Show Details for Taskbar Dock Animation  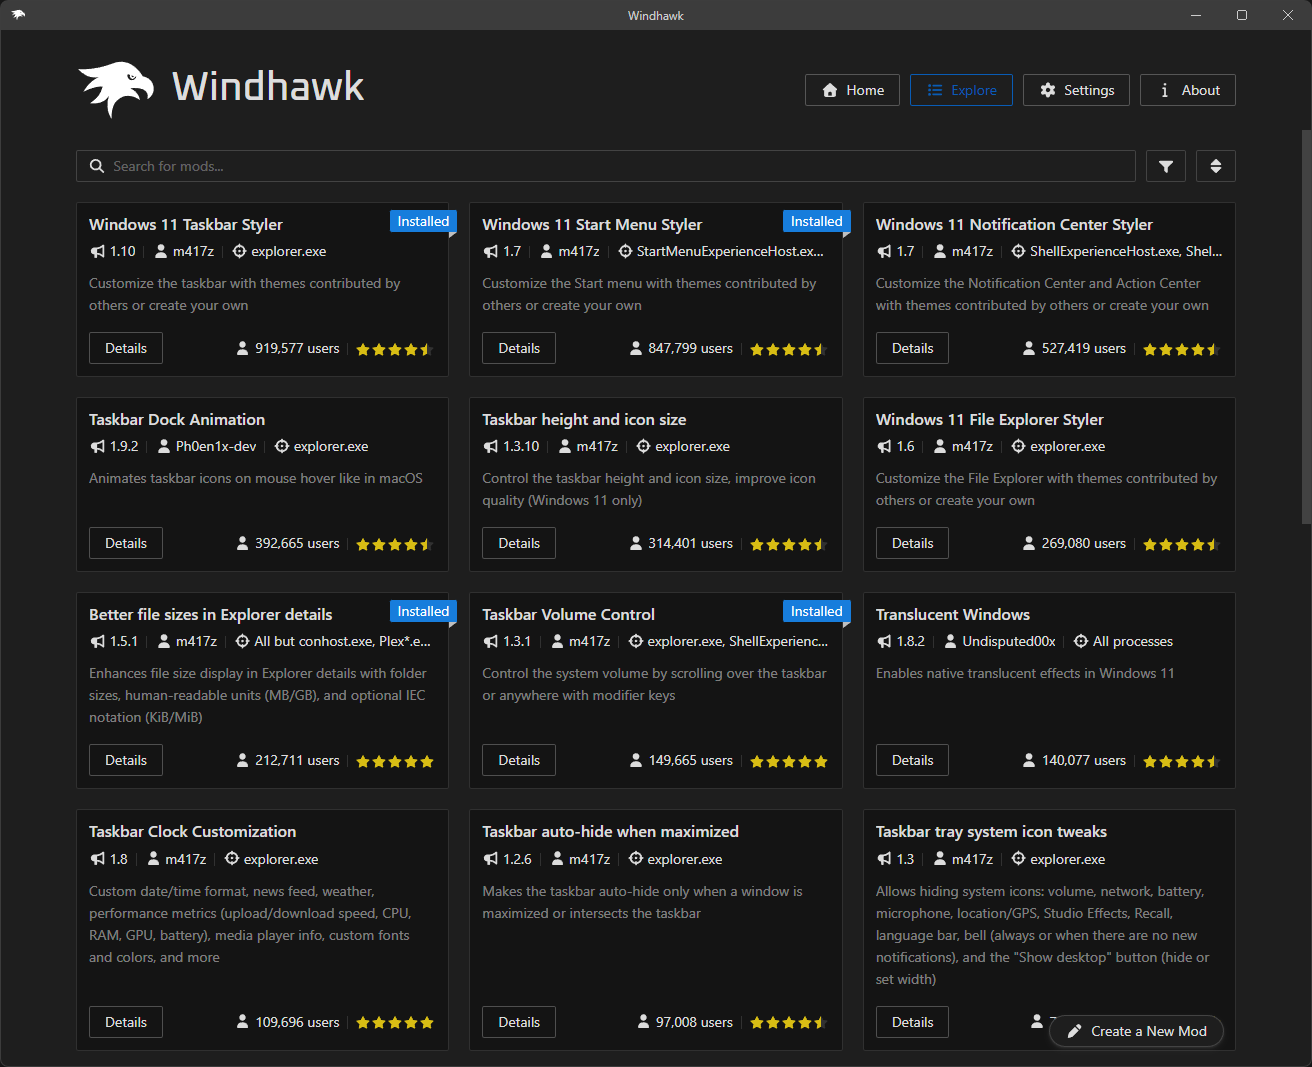tap(126, 543)
